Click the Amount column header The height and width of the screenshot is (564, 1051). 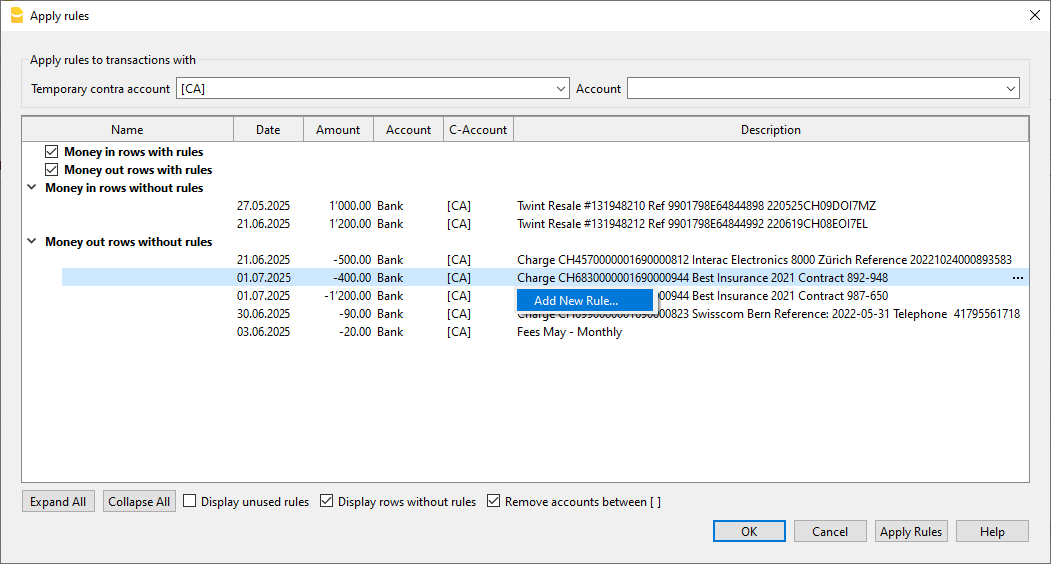tap(338, 130)
